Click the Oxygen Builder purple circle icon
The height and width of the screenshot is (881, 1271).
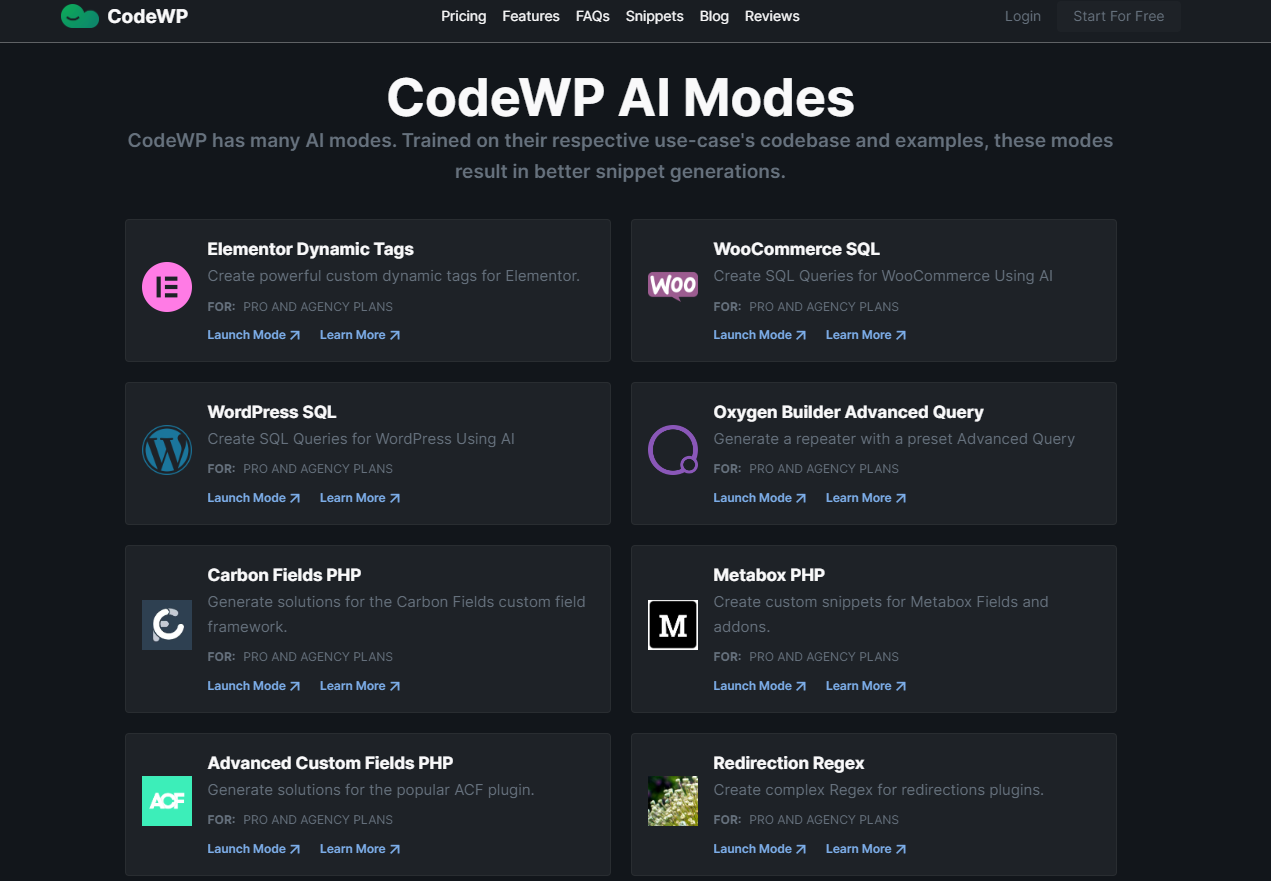[x=673, y=450]
